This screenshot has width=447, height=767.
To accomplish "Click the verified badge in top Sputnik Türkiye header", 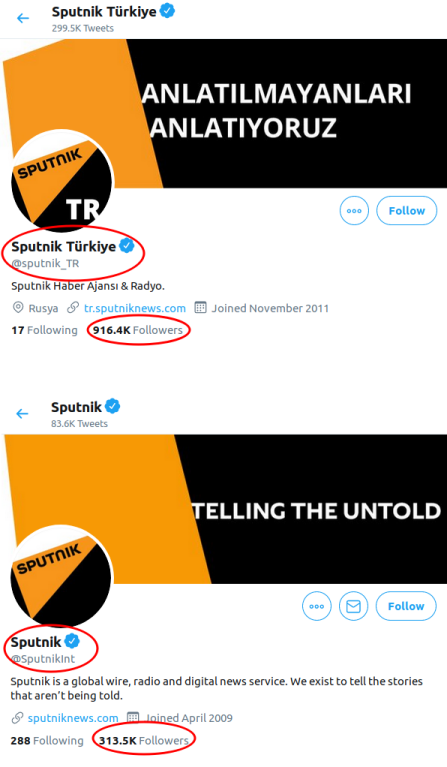I will pyautogui.click(x=168, y=11).
